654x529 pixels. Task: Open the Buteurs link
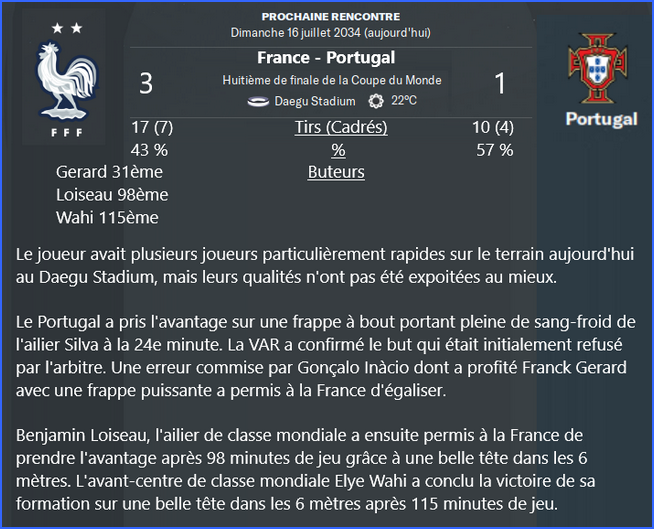pyautogui.click(x=336, y=172)
